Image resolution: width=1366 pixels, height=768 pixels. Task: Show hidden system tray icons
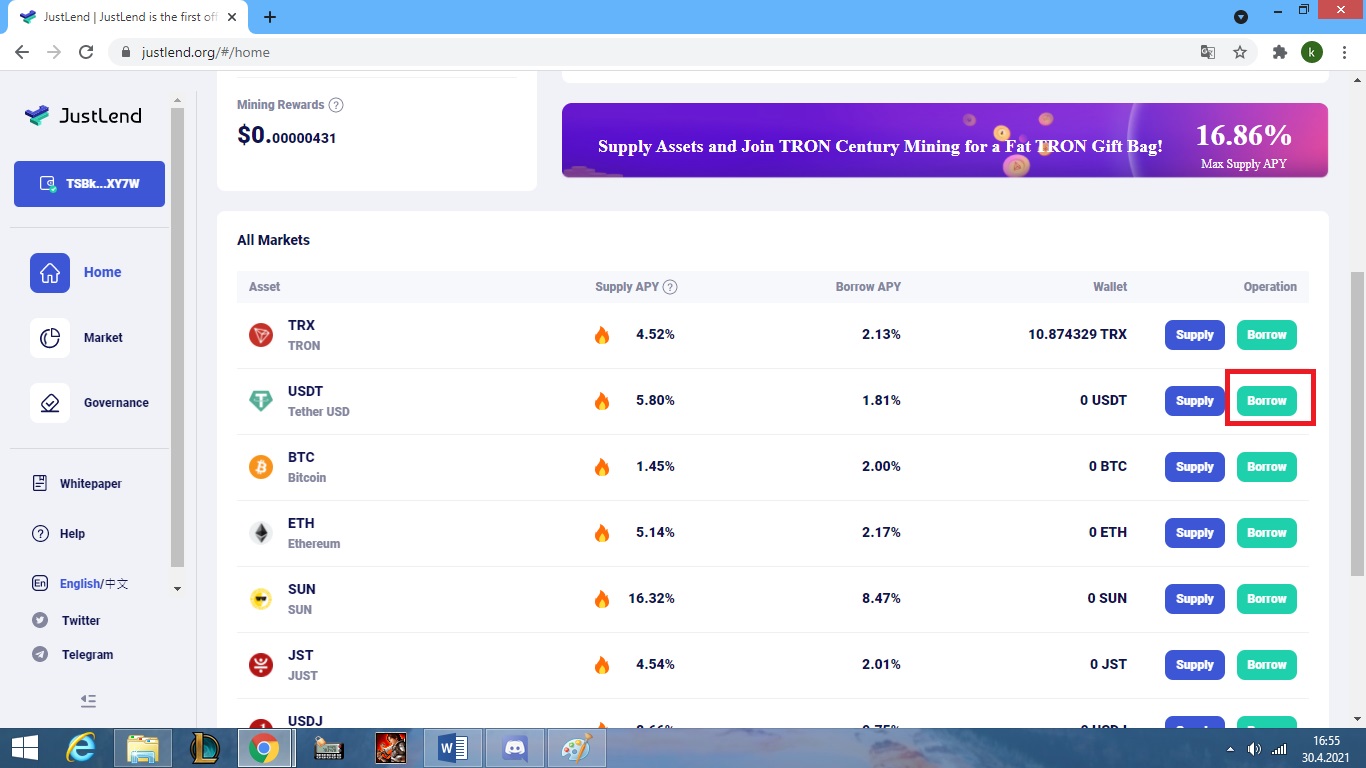(x=1230, y=749)
